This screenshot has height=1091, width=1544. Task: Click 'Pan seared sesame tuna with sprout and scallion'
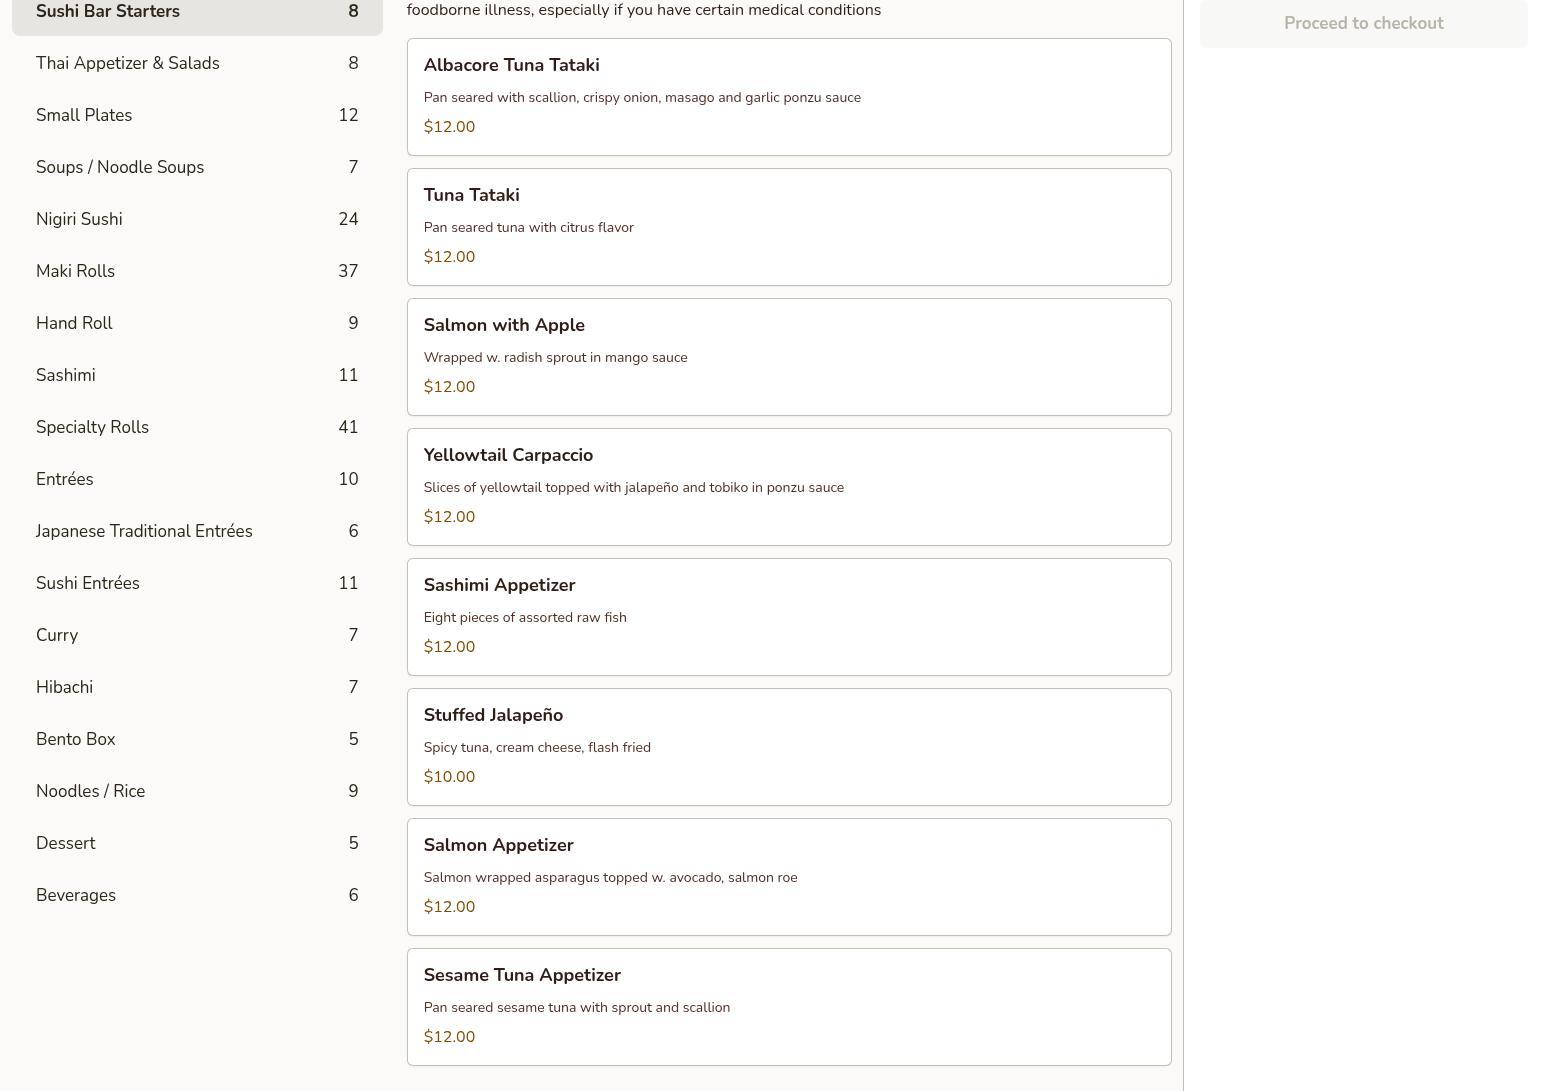coord(577,1007)
